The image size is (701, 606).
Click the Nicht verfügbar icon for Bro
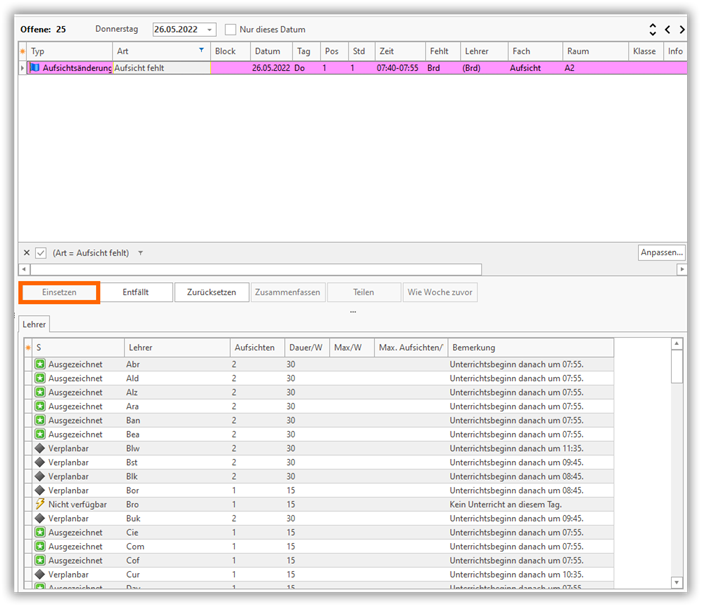tap(40, 505)
